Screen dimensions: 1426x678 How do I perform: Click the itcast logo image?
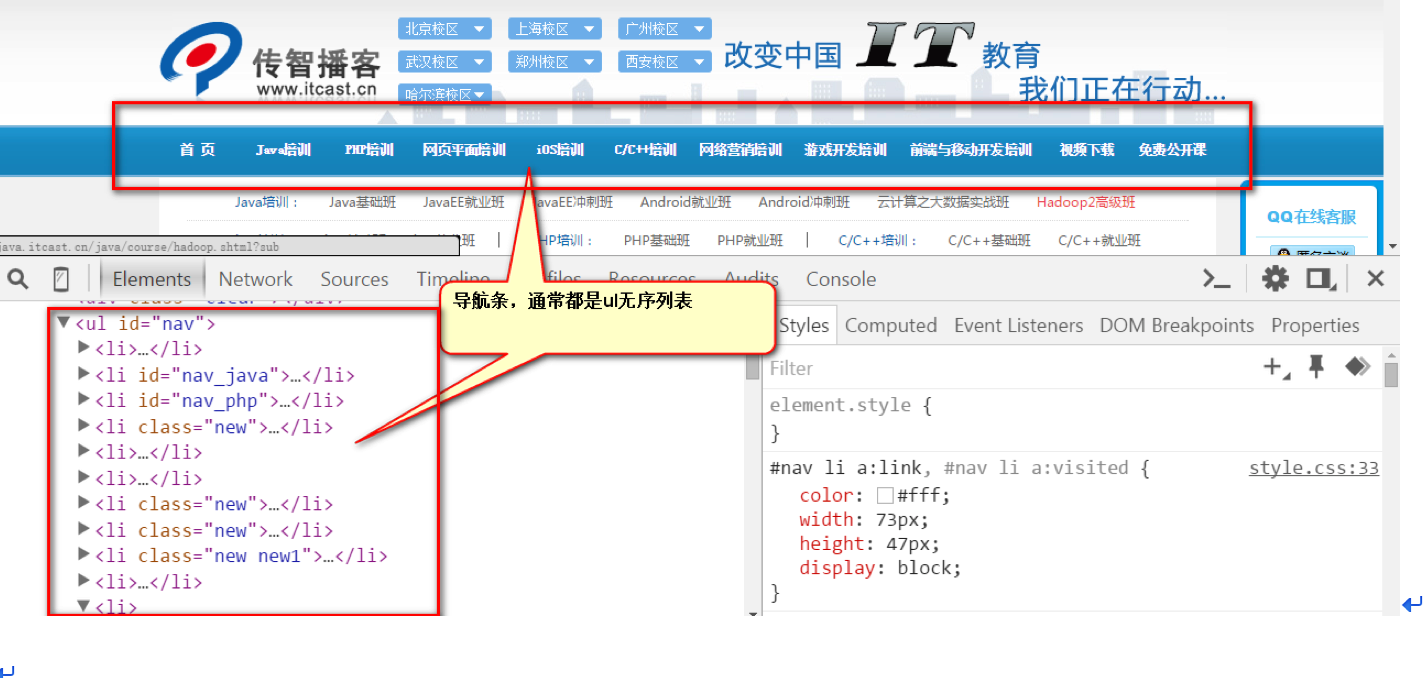(270, 60)
